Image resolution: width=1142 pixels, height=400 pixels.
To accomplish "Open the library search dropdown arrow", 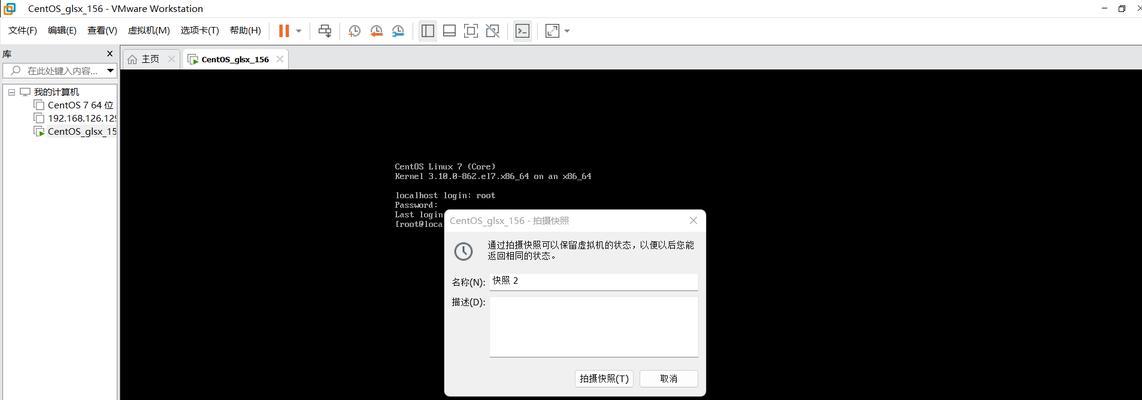I will click(x=110, y=71).
